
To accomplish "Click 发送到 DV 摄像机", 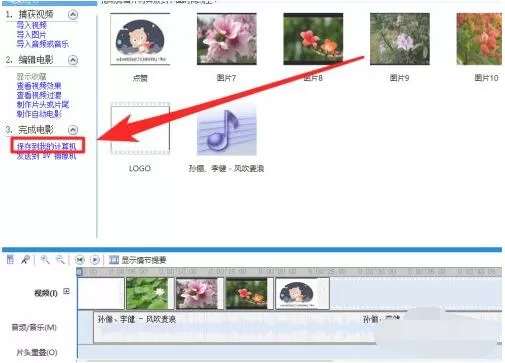I will point(47,156).
